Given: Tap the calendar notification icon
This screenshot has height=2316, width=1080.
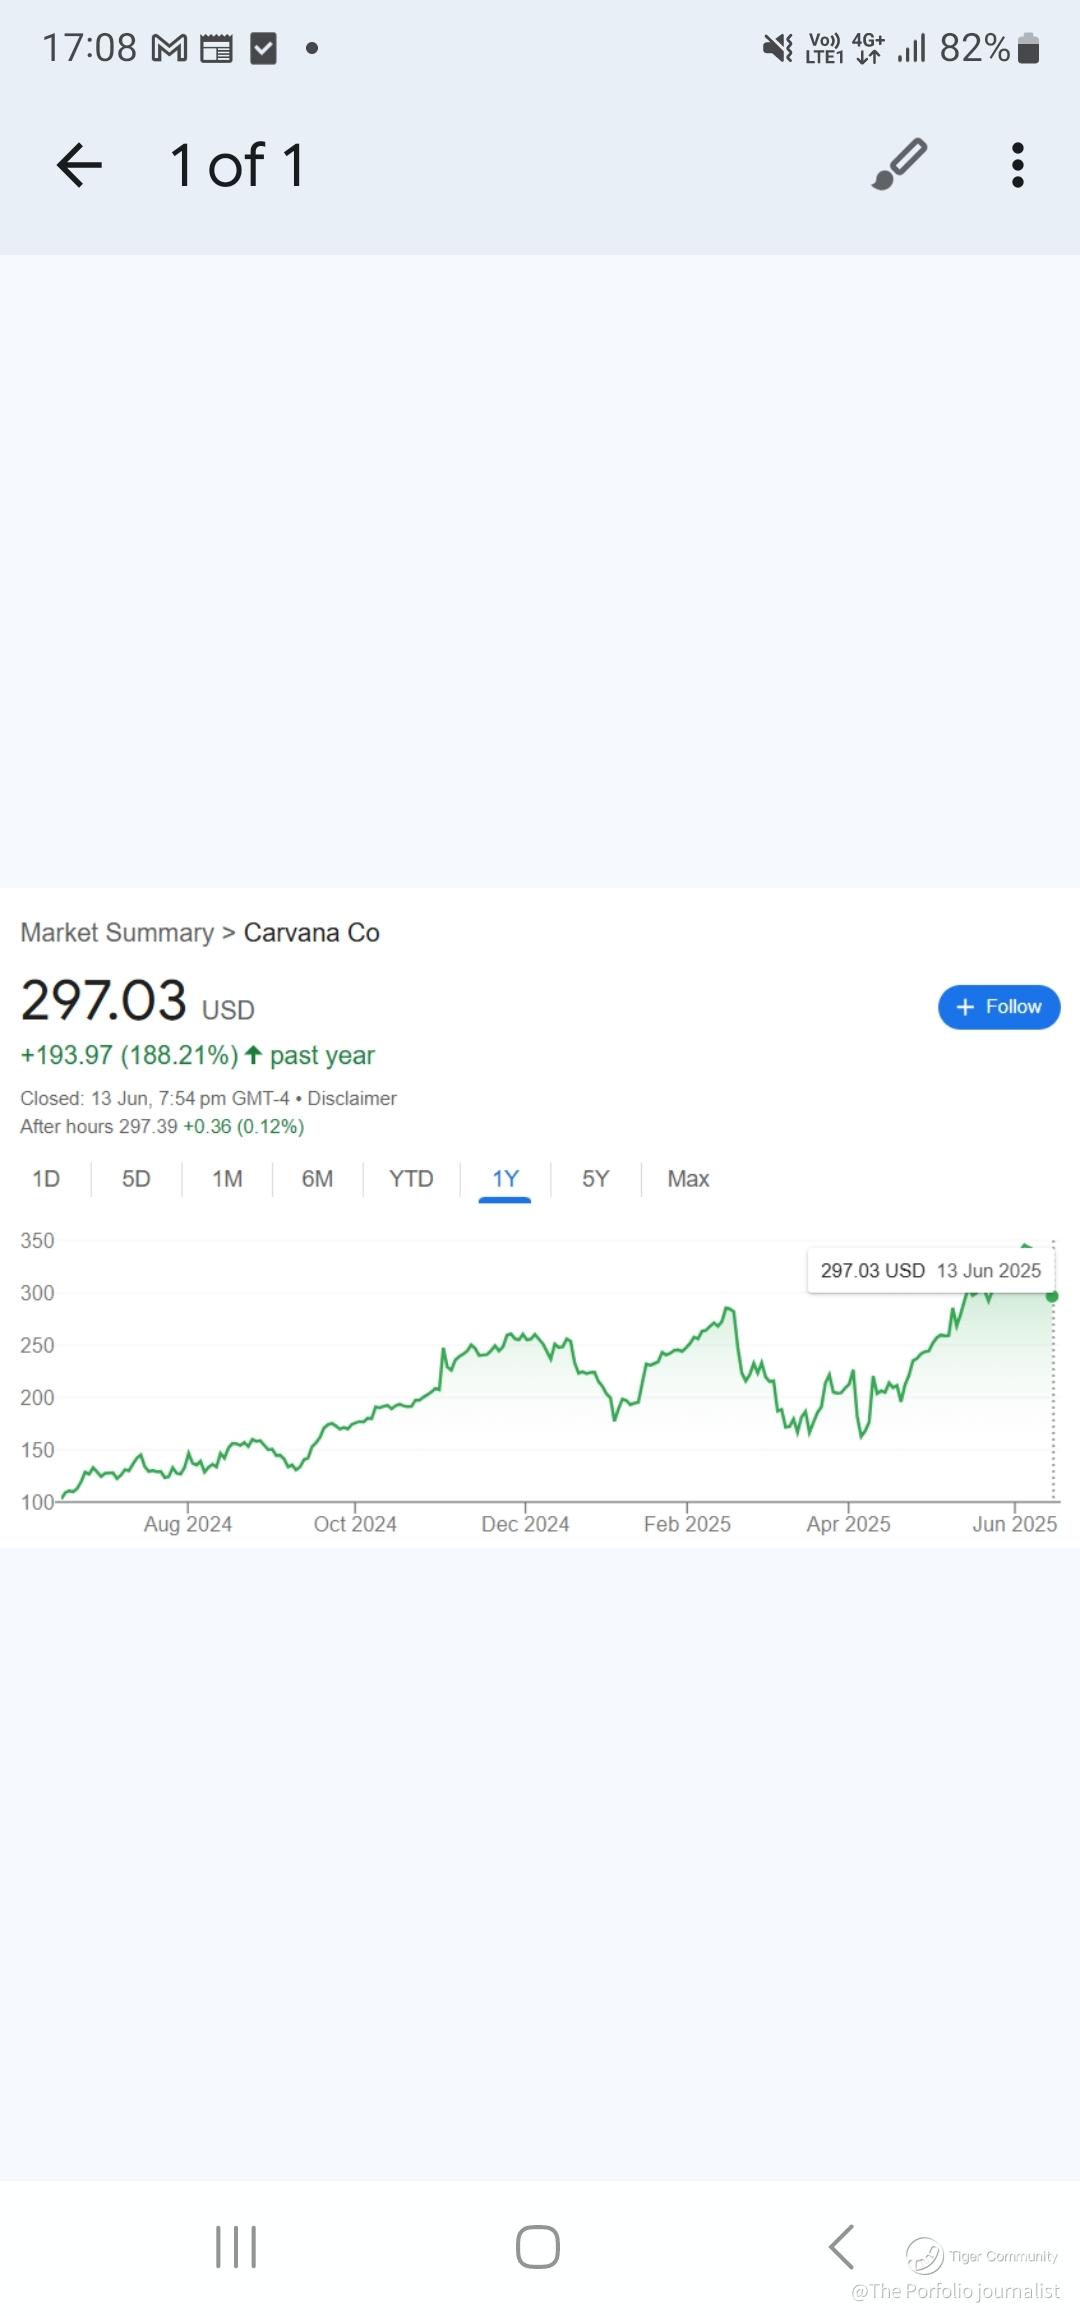Looking at the screenshot, I should 216,48.
